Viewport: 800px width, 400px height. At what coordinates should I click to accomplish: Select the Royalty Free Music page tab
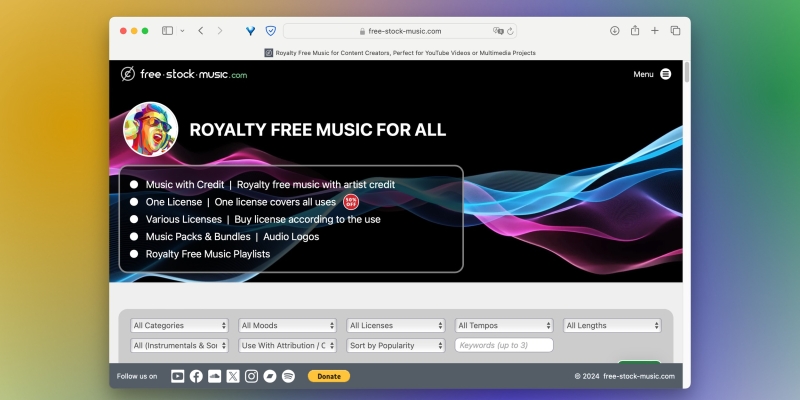point(400,52)
